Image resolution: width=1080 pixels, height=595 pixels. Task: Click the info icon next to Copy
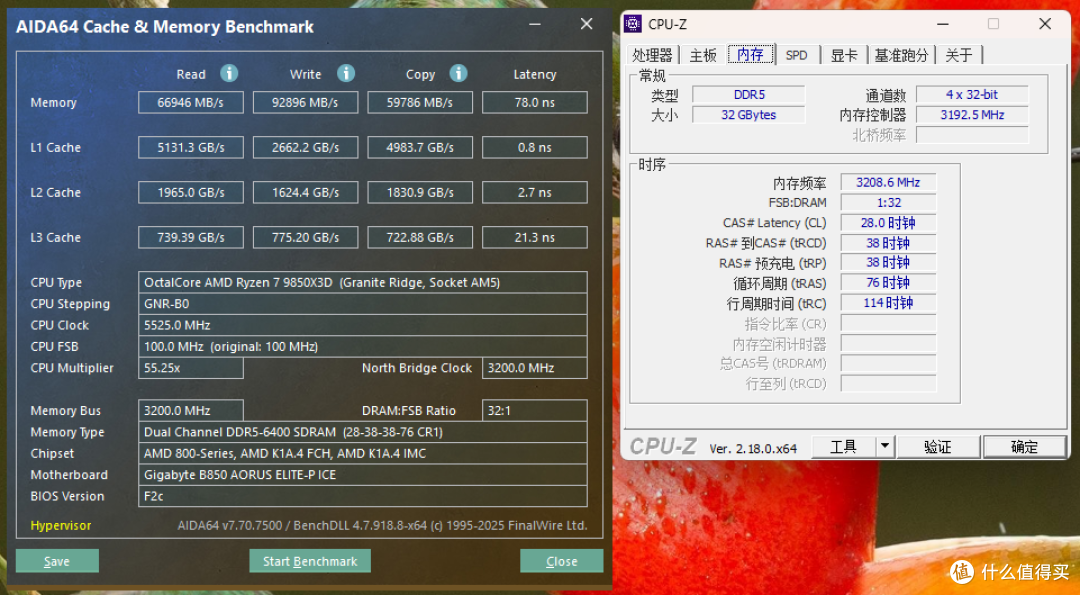pyautogui.click(x=458, y=73)
